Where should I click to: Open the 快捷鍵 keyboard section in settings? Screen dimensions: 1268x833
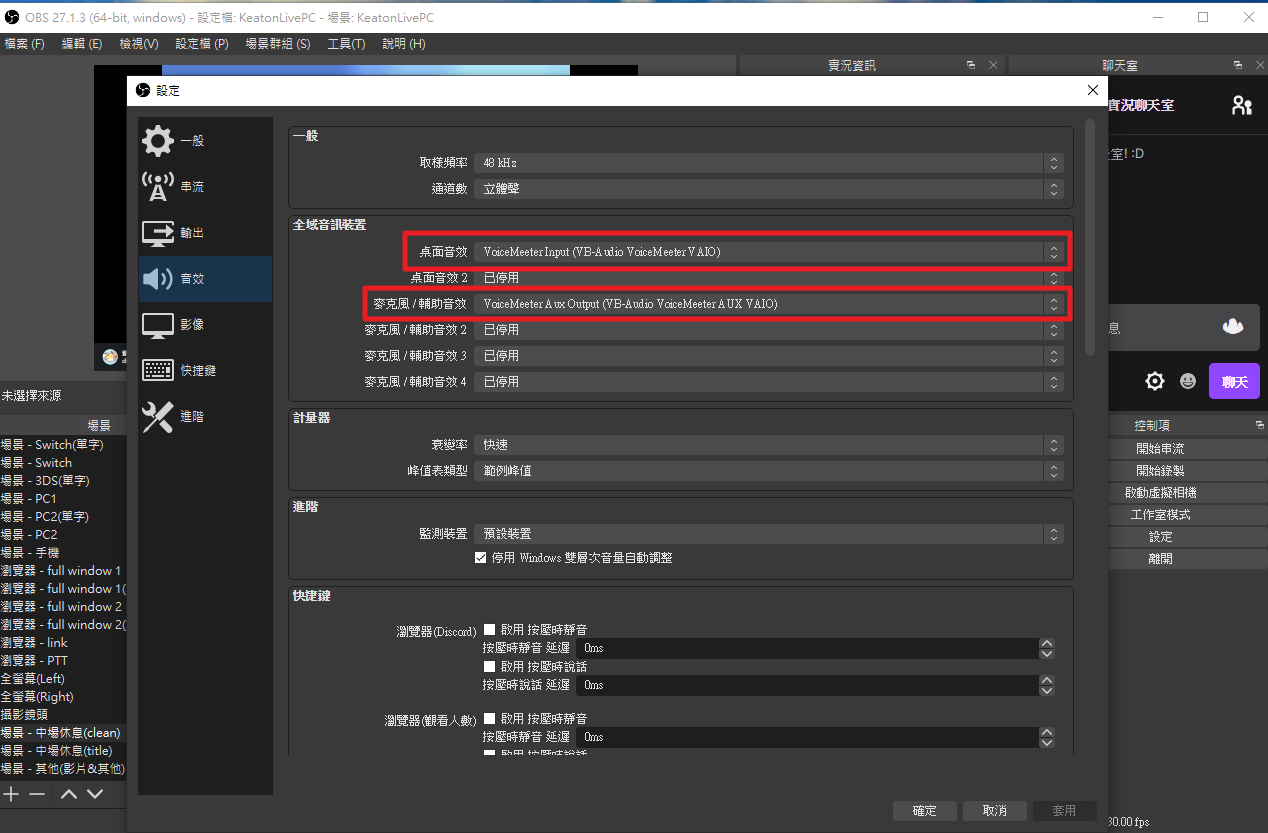pyautogui.click(x=205, y=371)
